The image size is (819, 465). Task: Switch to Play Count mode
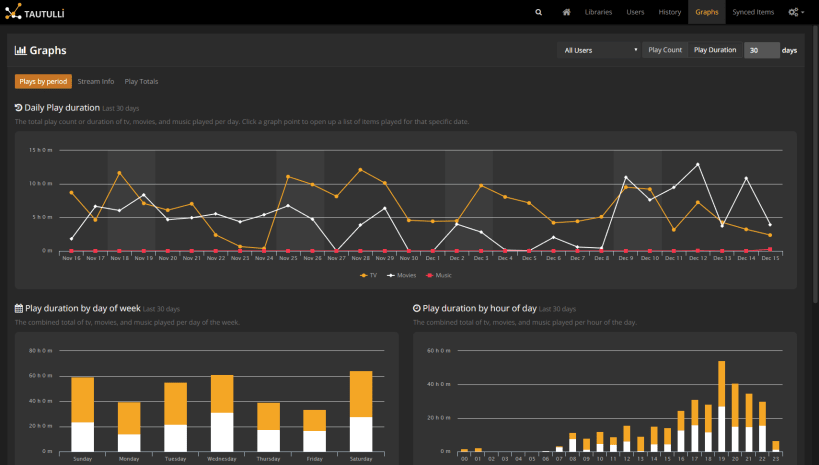[x=665, y=50]
